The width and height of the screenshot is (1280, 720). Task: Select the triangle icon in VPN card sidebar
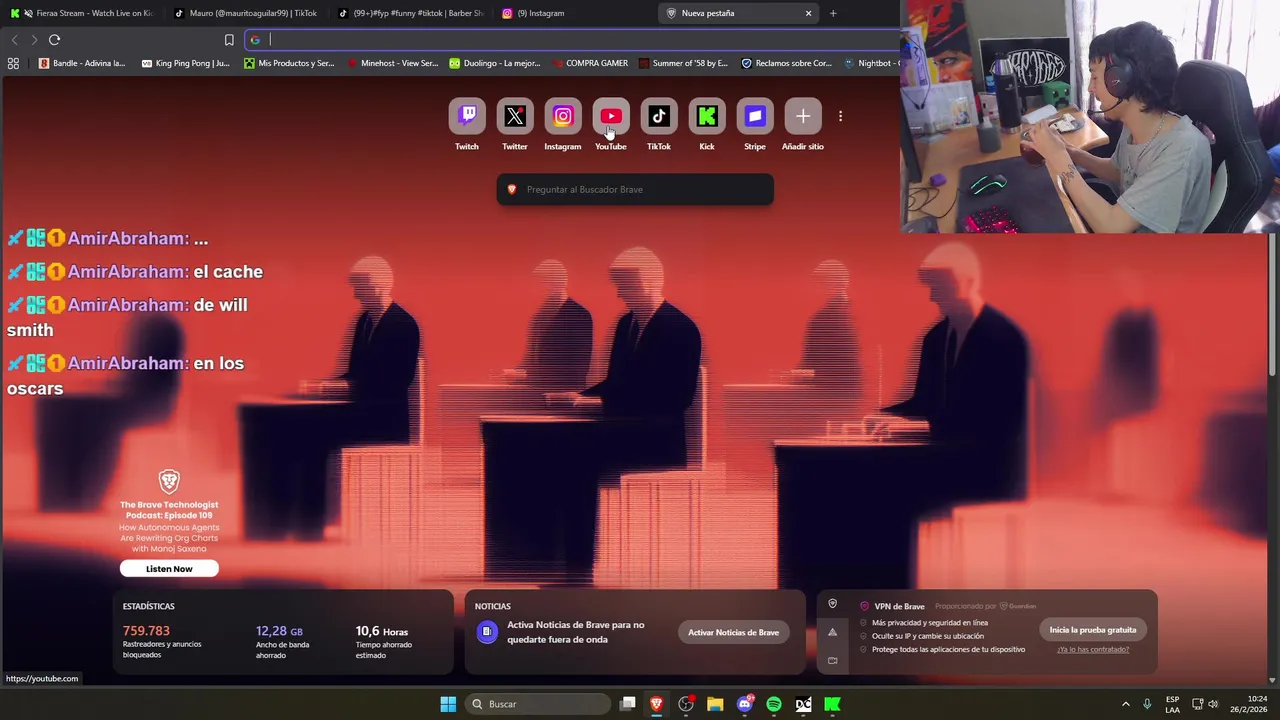coord(832,632)
